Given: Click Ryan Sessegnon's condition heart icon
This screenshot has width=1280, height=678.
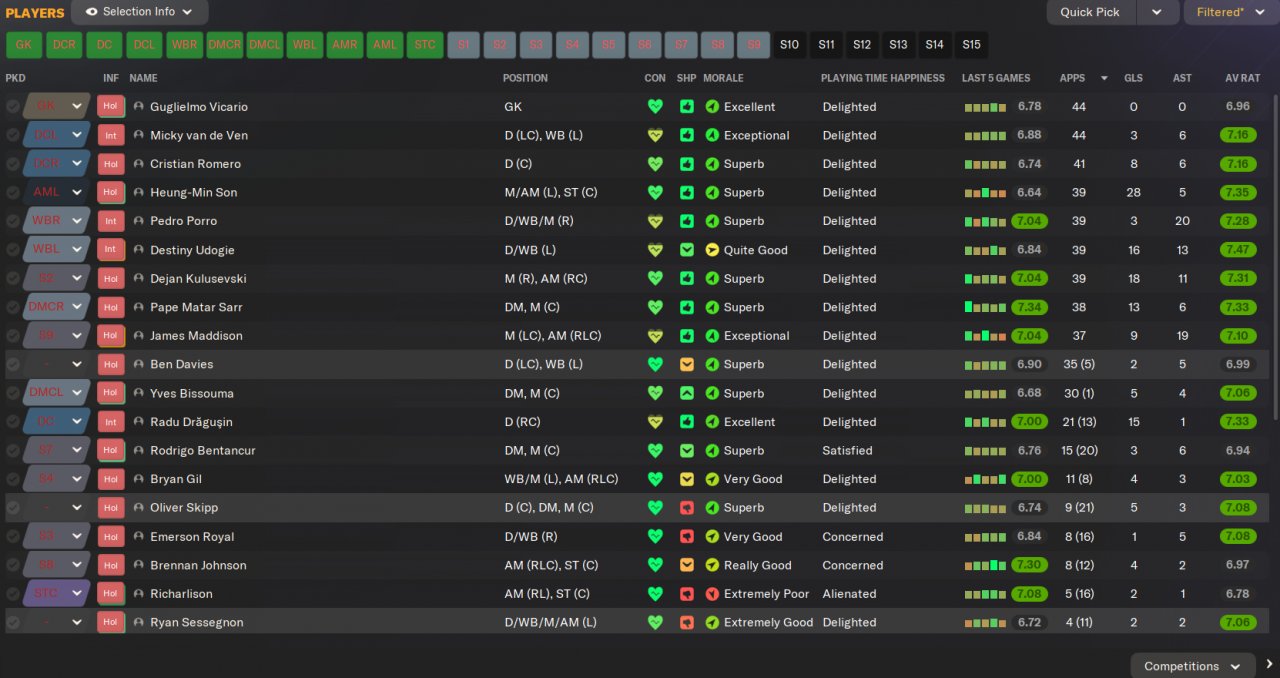Looking at the screenshot, I should coord(655,622).
